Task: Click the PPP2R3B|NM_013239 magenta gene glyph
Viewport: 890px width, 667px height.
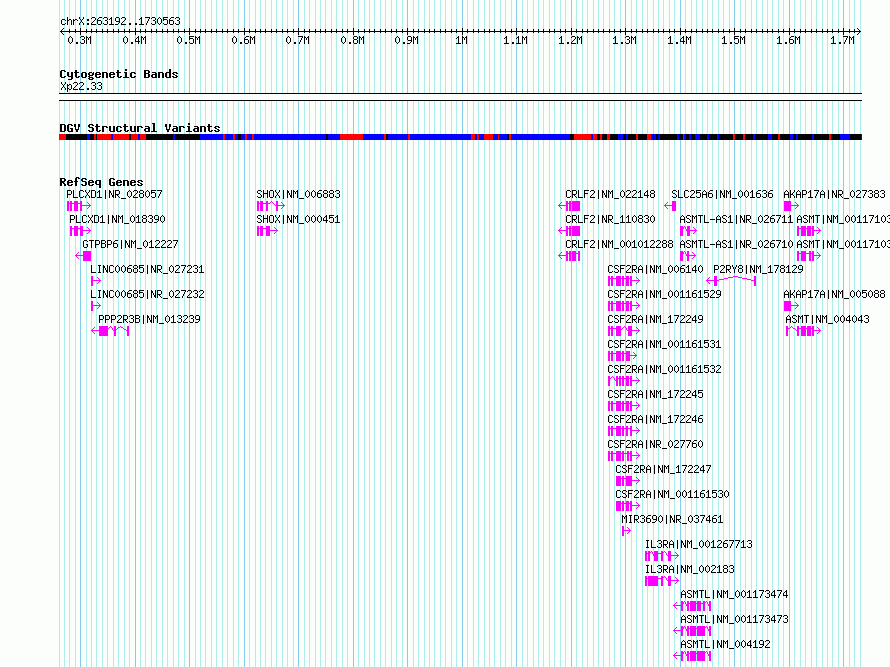Action: tap(110, 331)
